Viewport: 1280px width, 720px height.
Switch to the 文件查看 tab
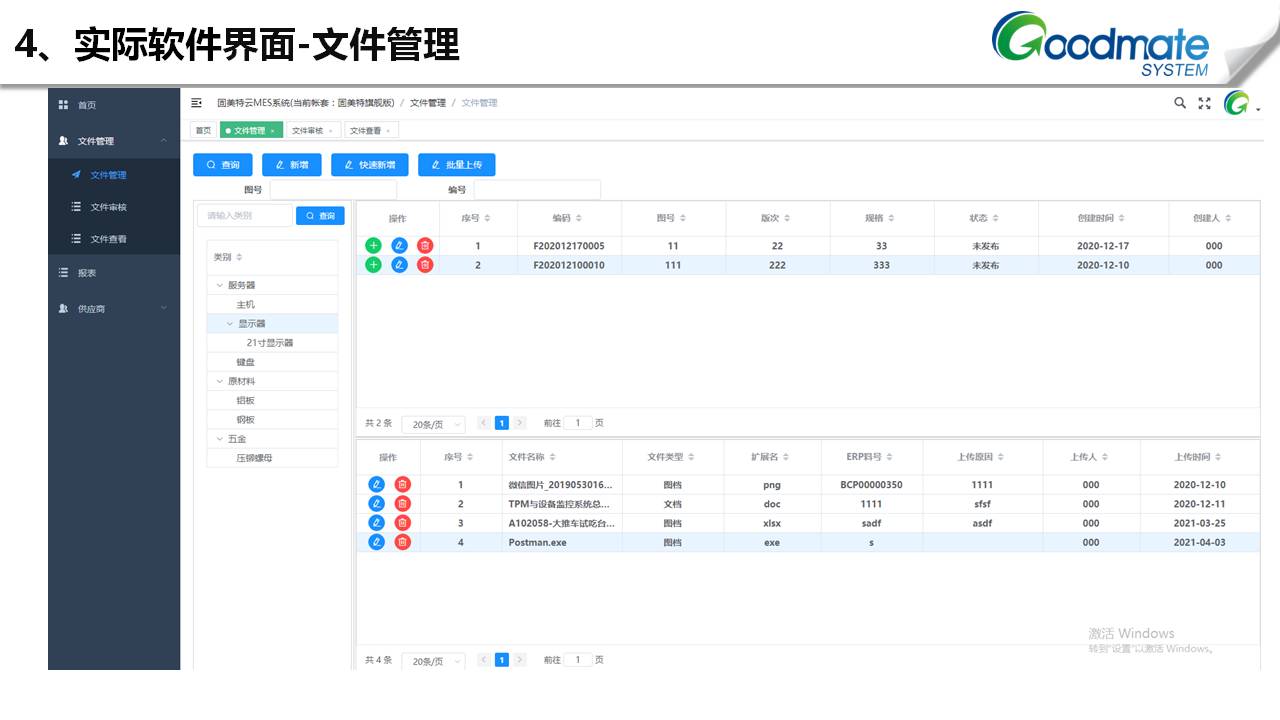365,131
